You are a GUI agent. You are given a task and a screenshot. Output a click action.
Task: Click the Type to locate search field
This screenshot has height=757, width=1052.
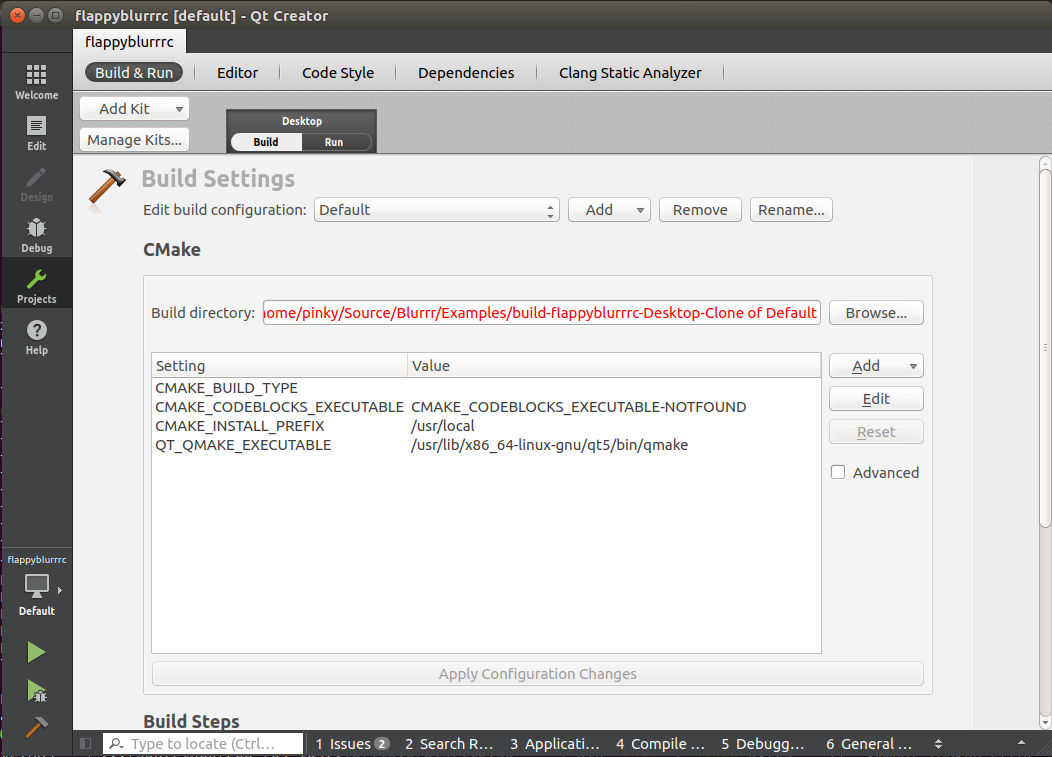tap(203, 744)
